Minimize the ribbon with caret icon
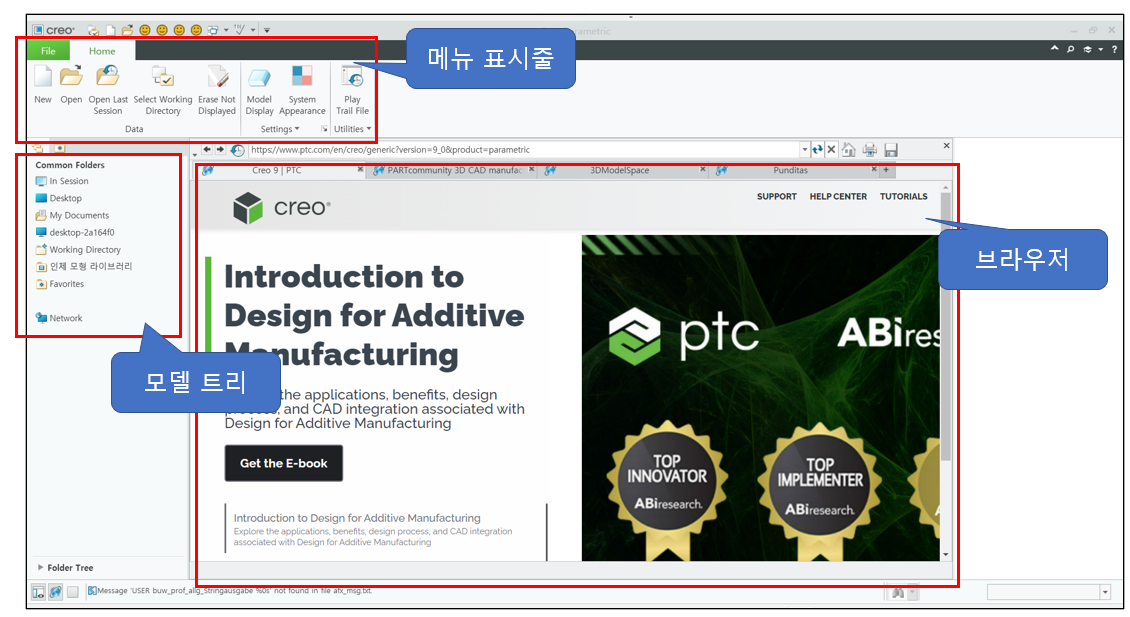The height and width of the screenshot is (617, 1130). pyautogui.click(x=1054, y=48)
